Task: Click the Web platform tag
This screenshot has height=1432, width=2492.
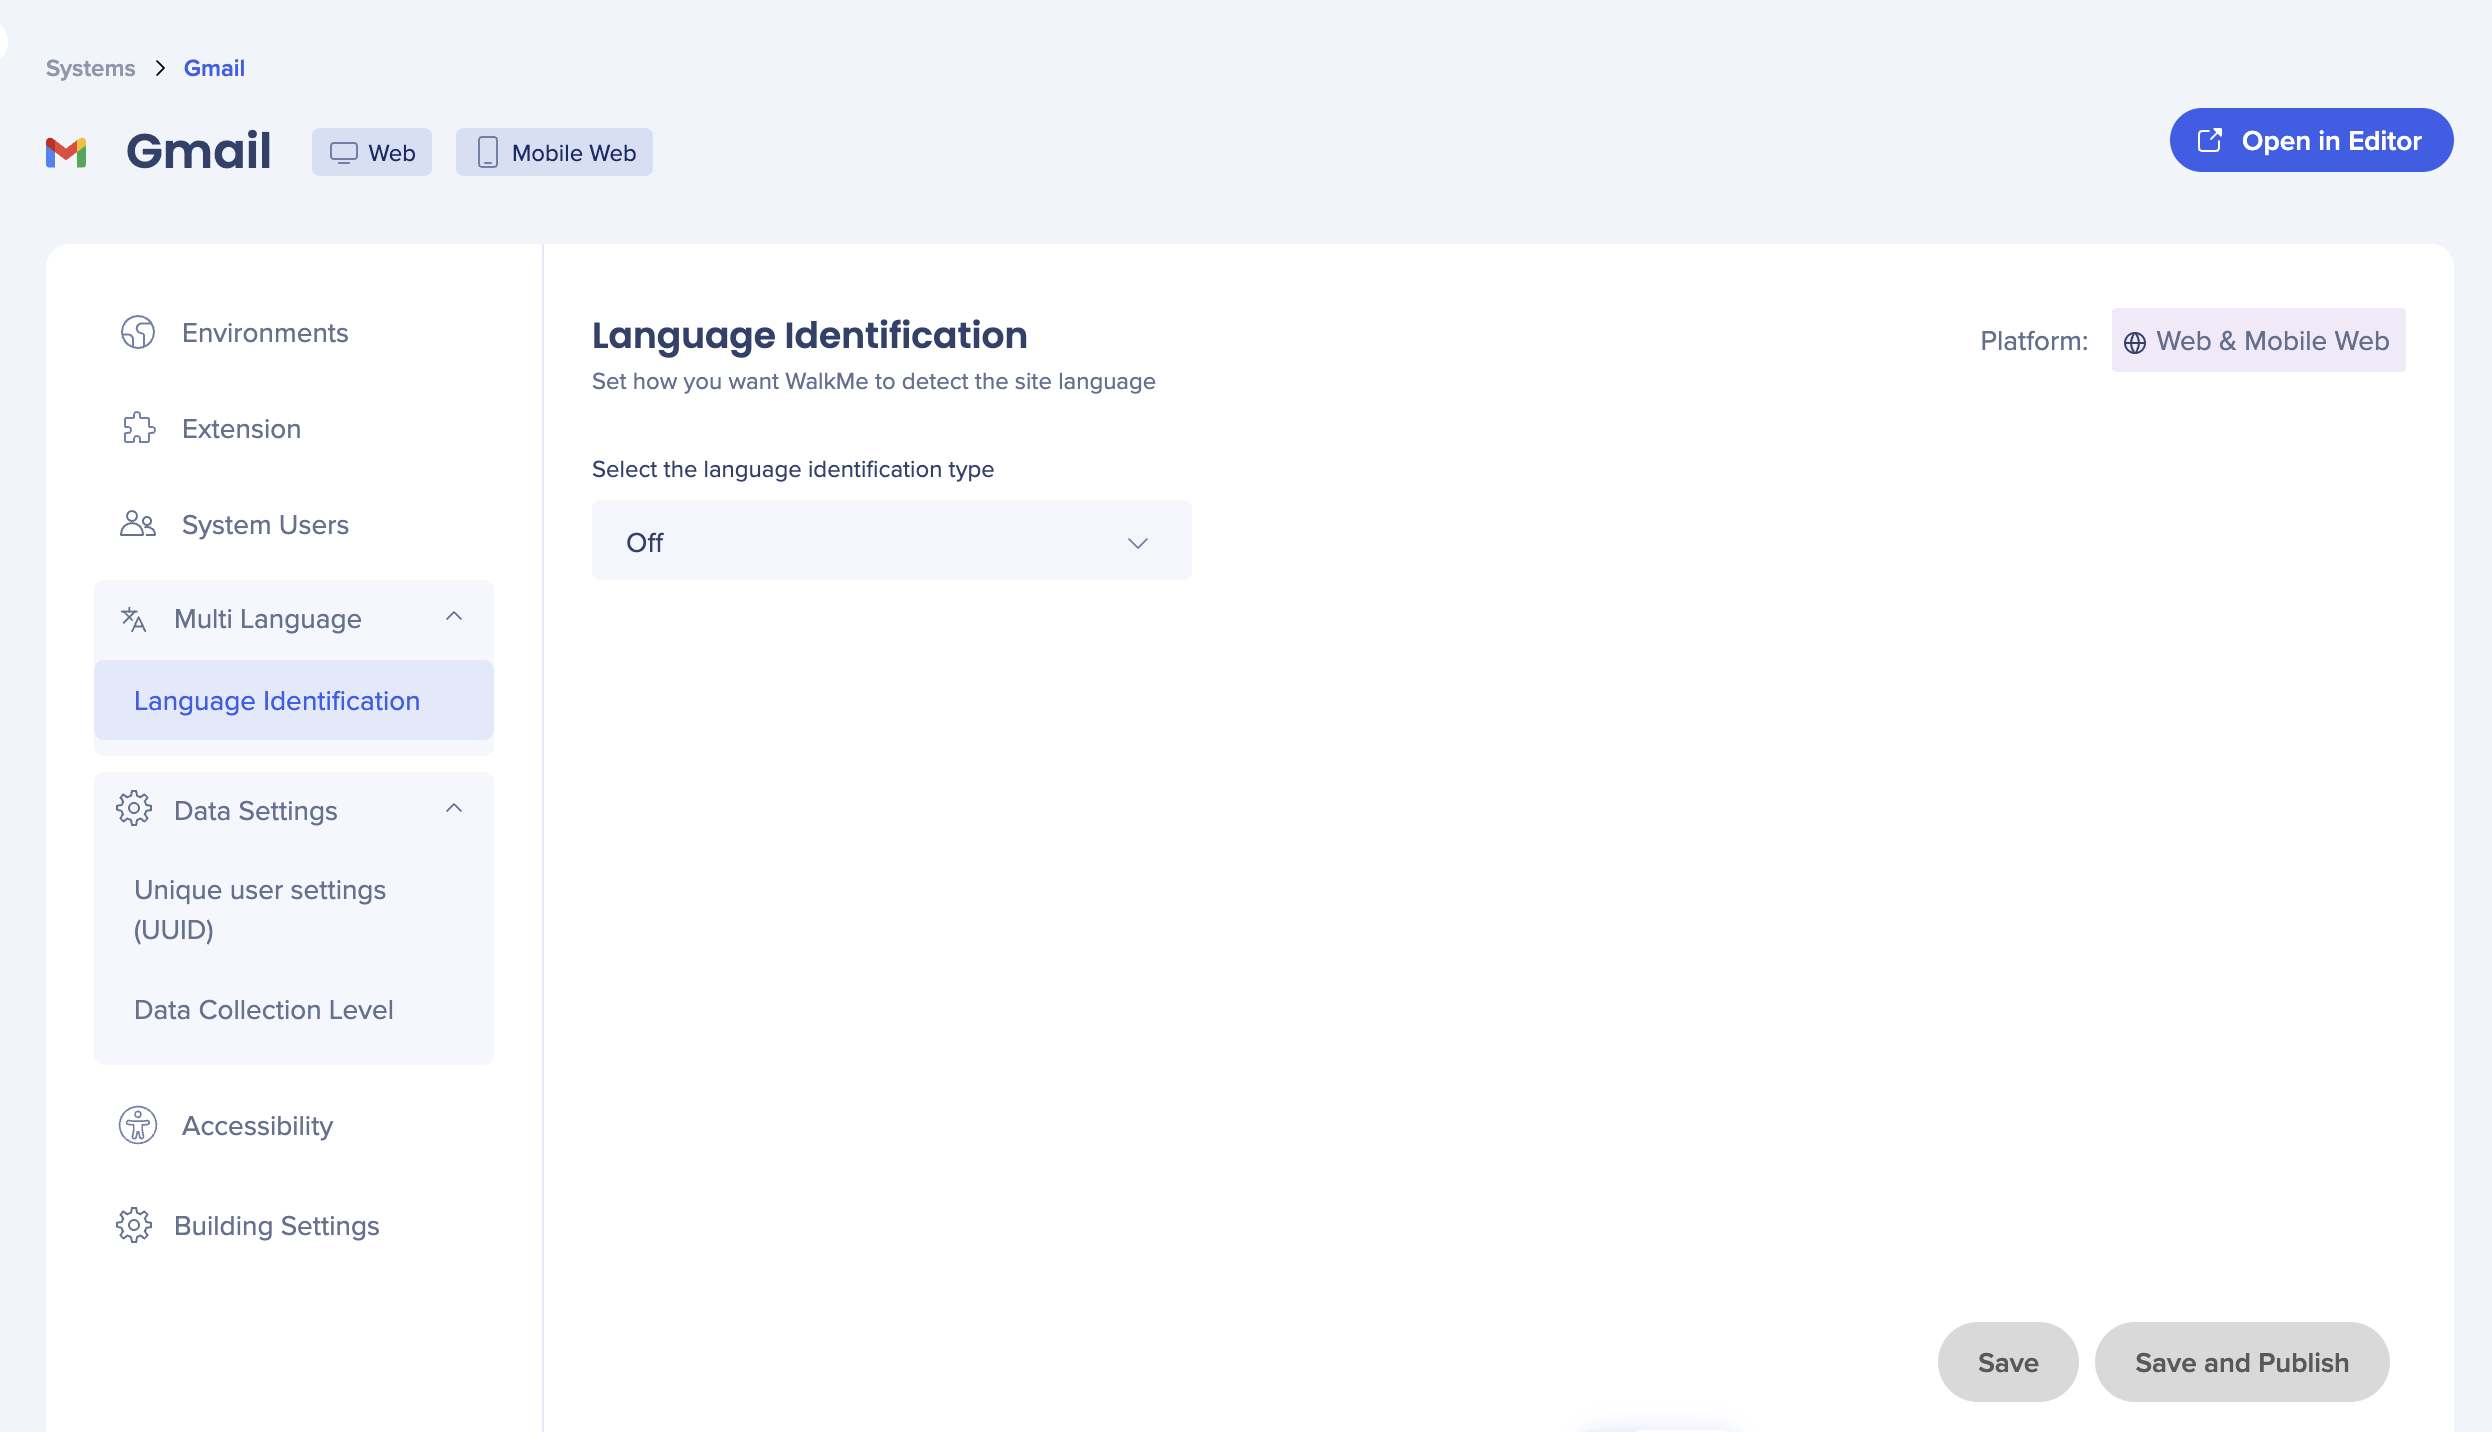Action: click(372, 152)
